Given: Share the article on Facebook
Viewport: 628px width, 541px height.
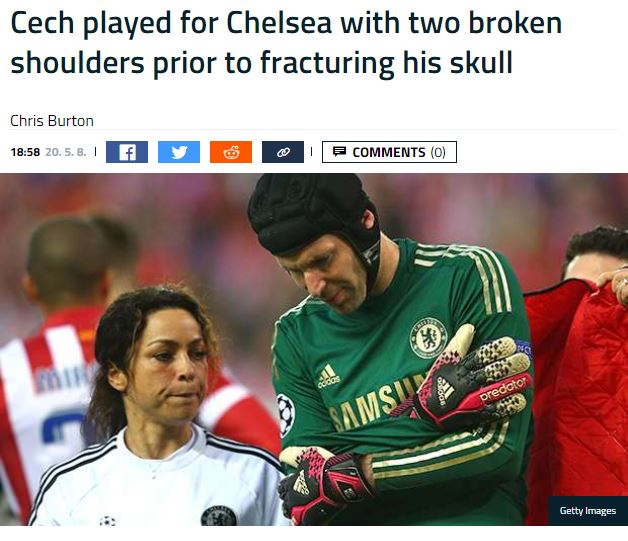Looking at the screenshot, I should pyautogui.click(x=127, y=152).
